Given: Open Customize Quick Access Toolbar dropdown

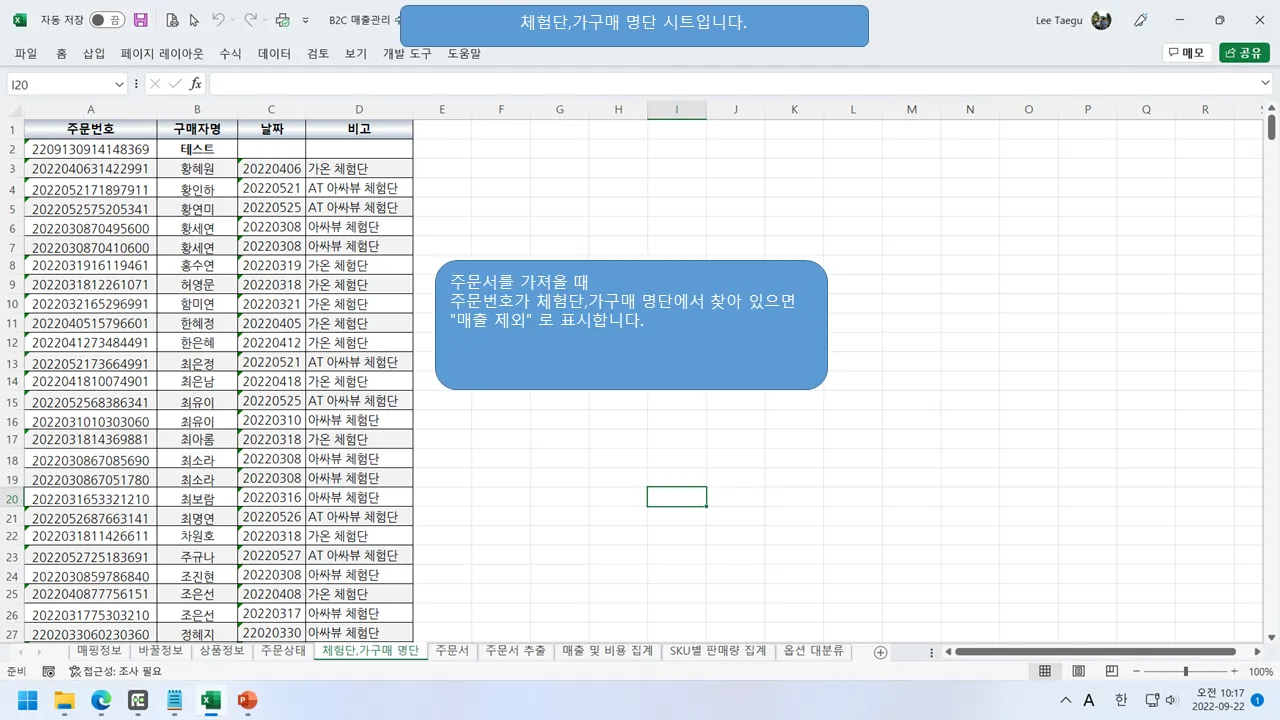Looking at the screenshot, I should pos(306,20).
